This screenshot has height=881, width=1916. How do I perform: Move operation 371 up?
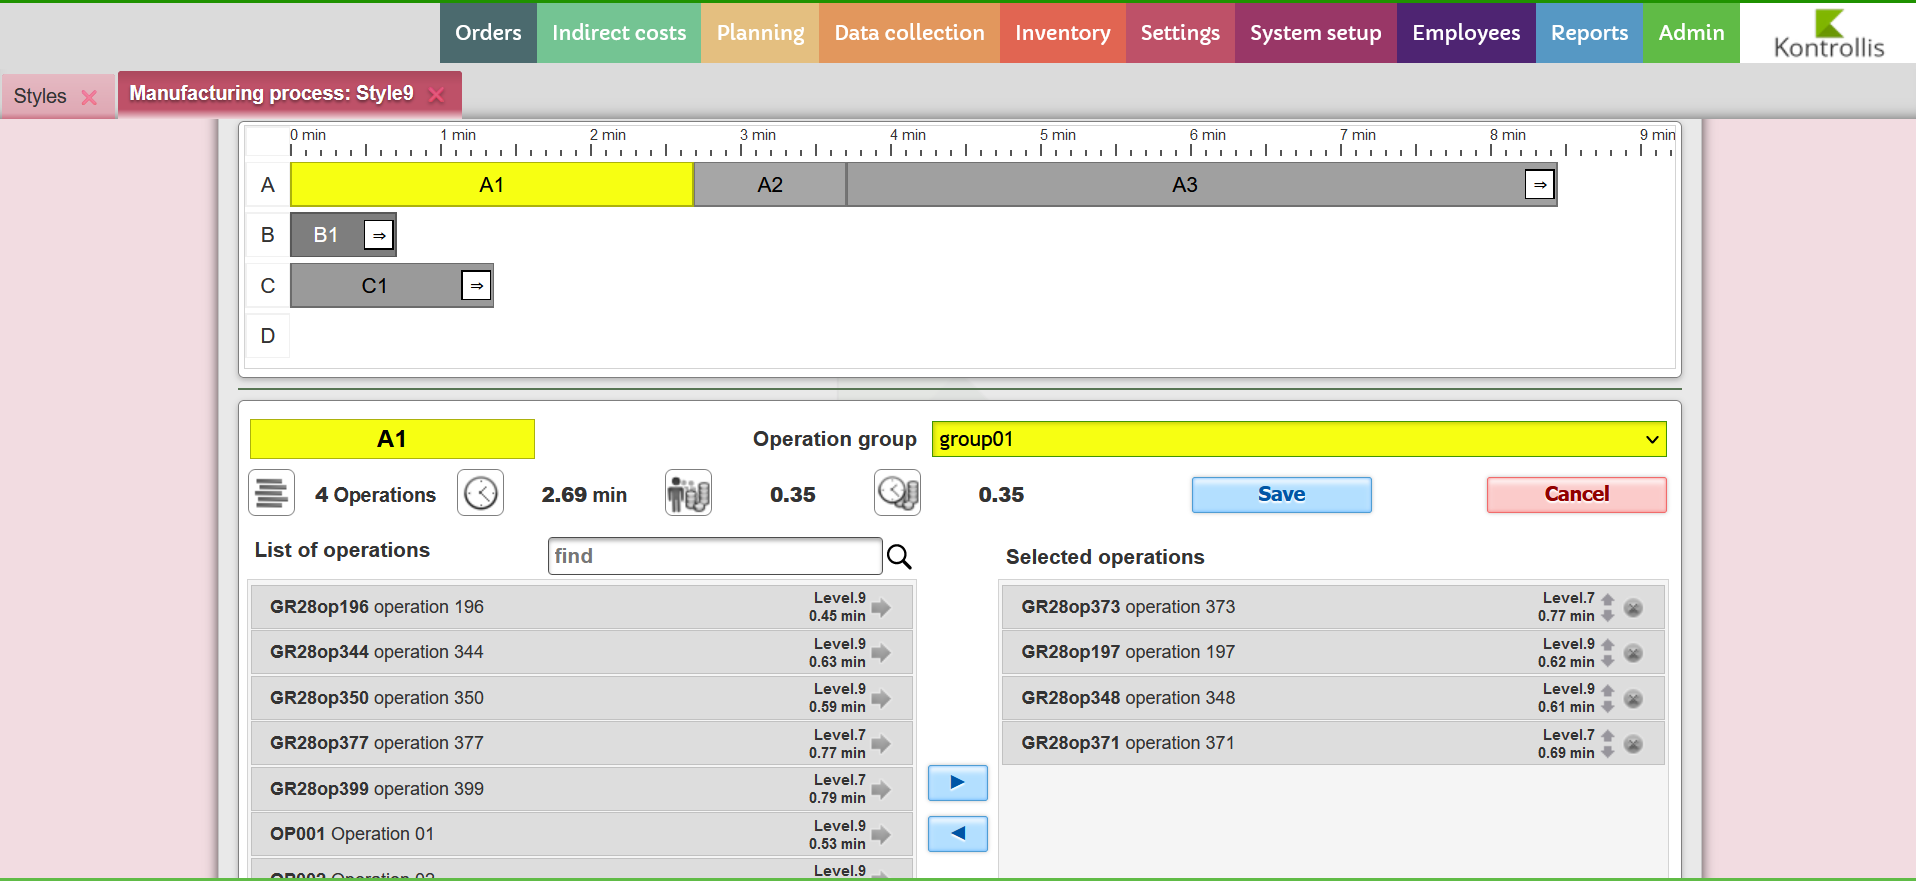(x=1608, y=736)
